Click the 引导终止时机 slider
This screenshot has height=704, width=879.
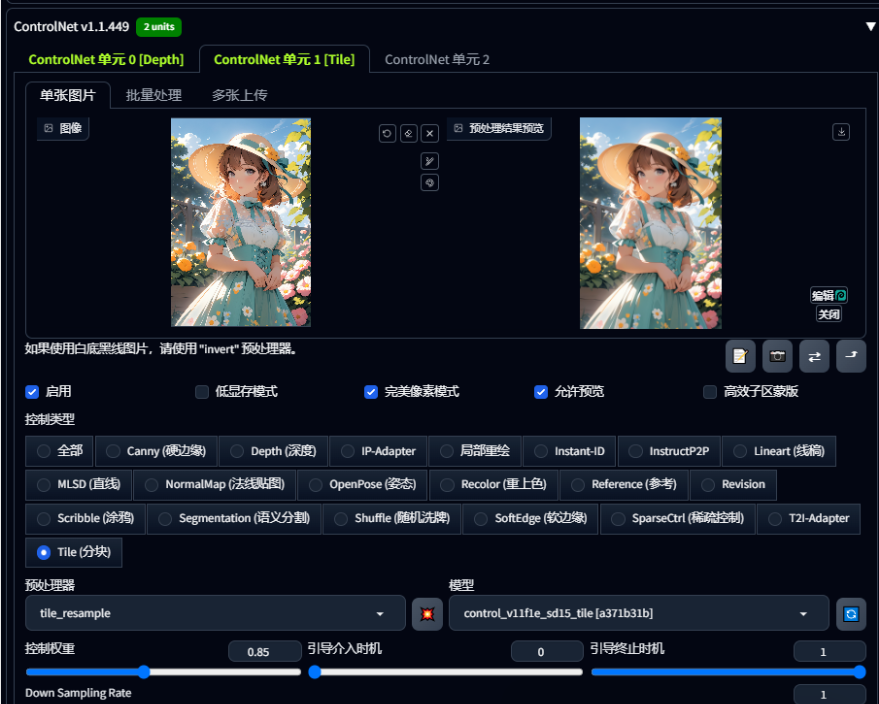coord(729,672)
